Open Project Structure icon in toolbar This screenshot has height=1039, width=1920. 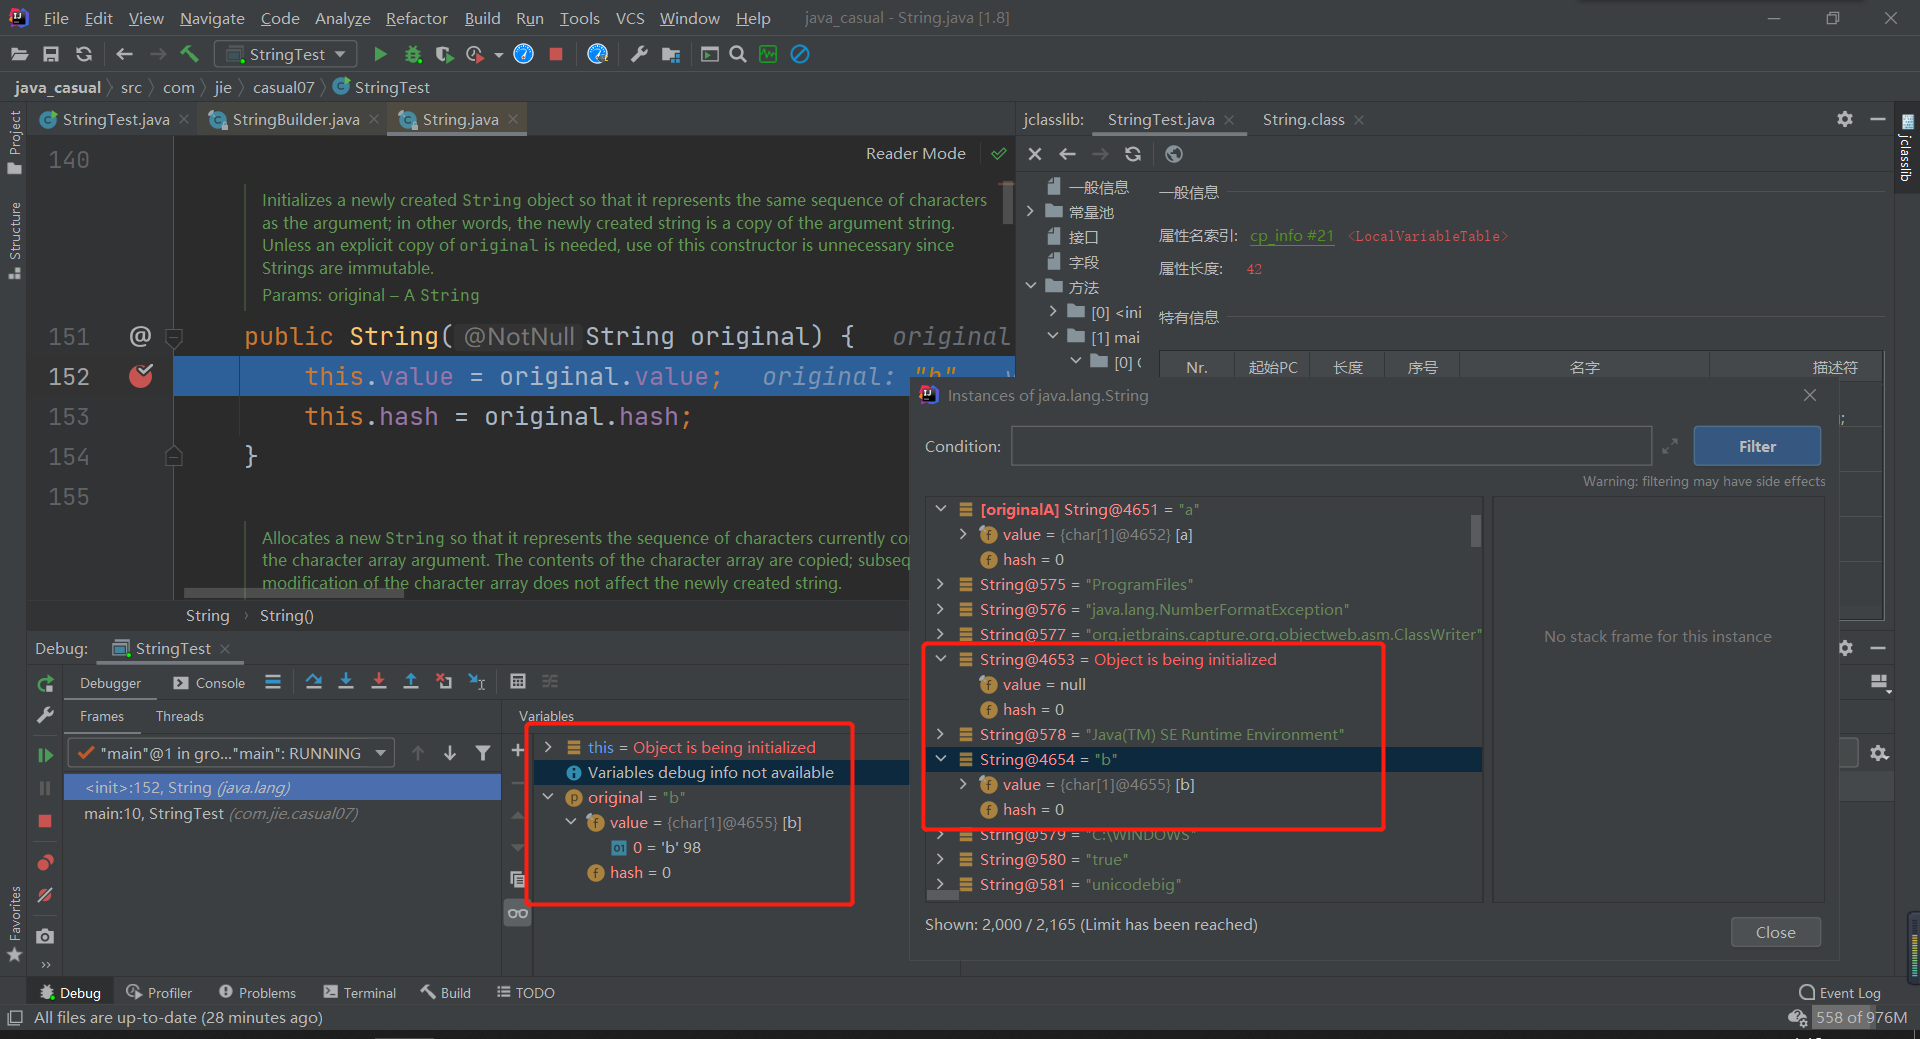(671, 54)
